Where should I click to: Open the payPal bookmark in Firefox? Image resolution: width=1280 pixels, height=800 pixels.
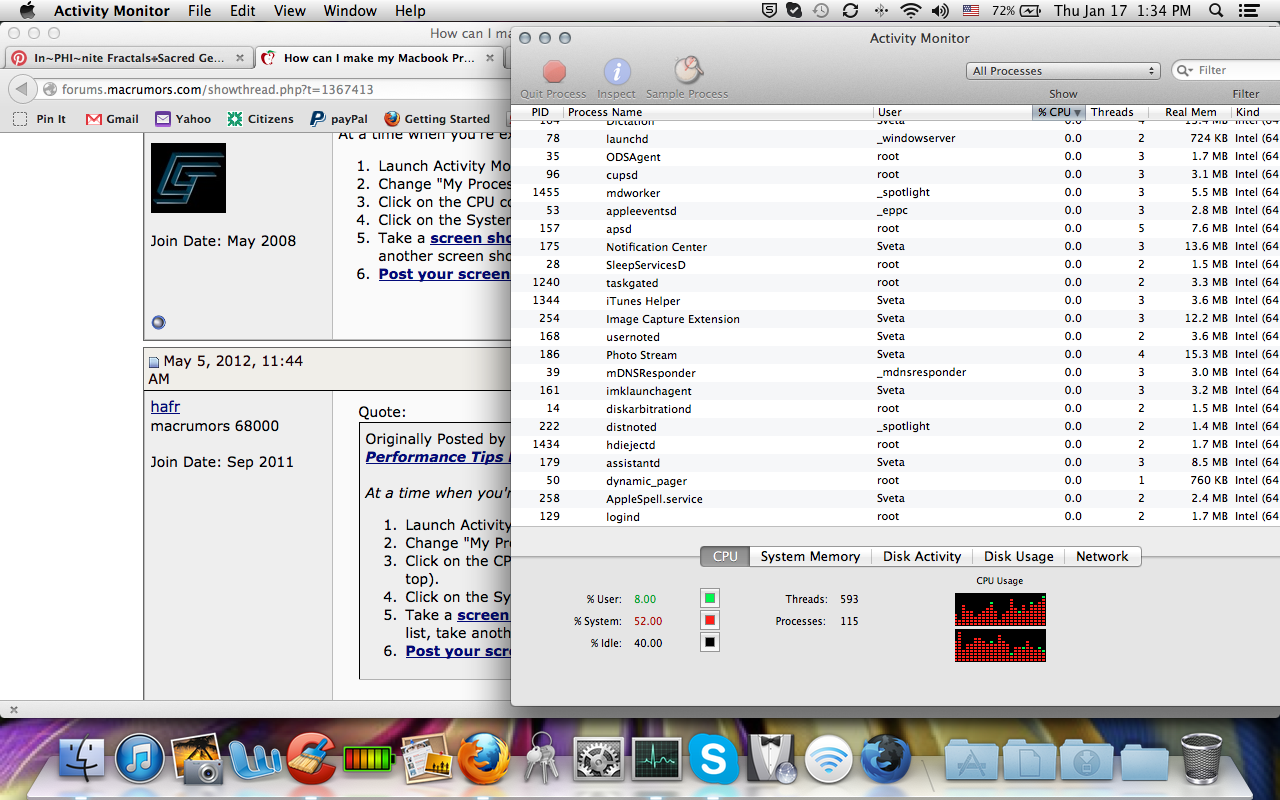[338, 119]
